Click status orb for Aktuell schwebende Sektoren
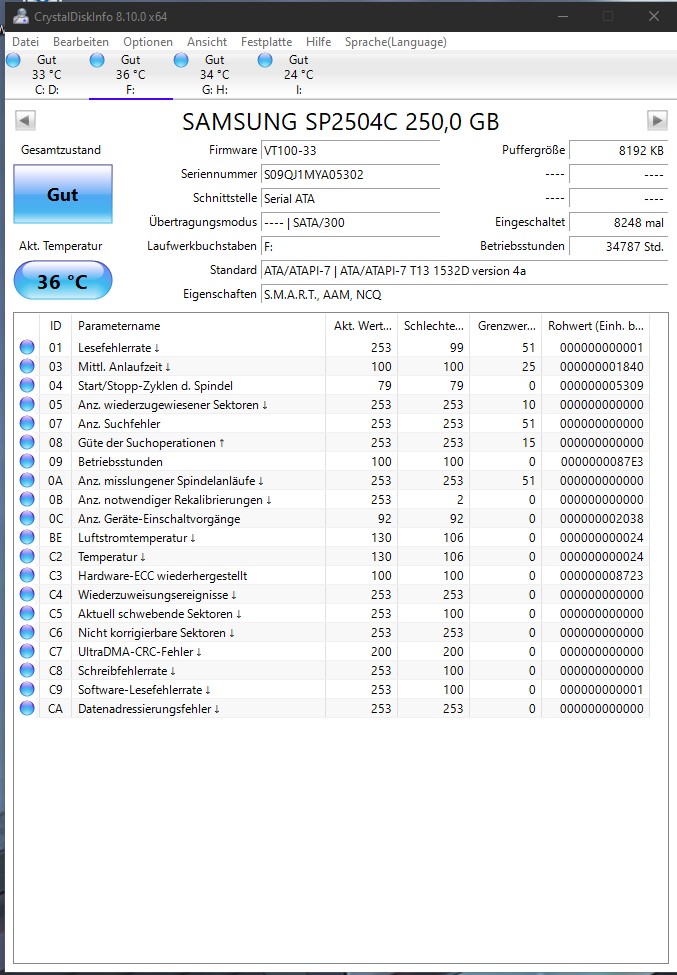Image resolution: width=677 pixels, height=975 pixels. coord(27,612)
